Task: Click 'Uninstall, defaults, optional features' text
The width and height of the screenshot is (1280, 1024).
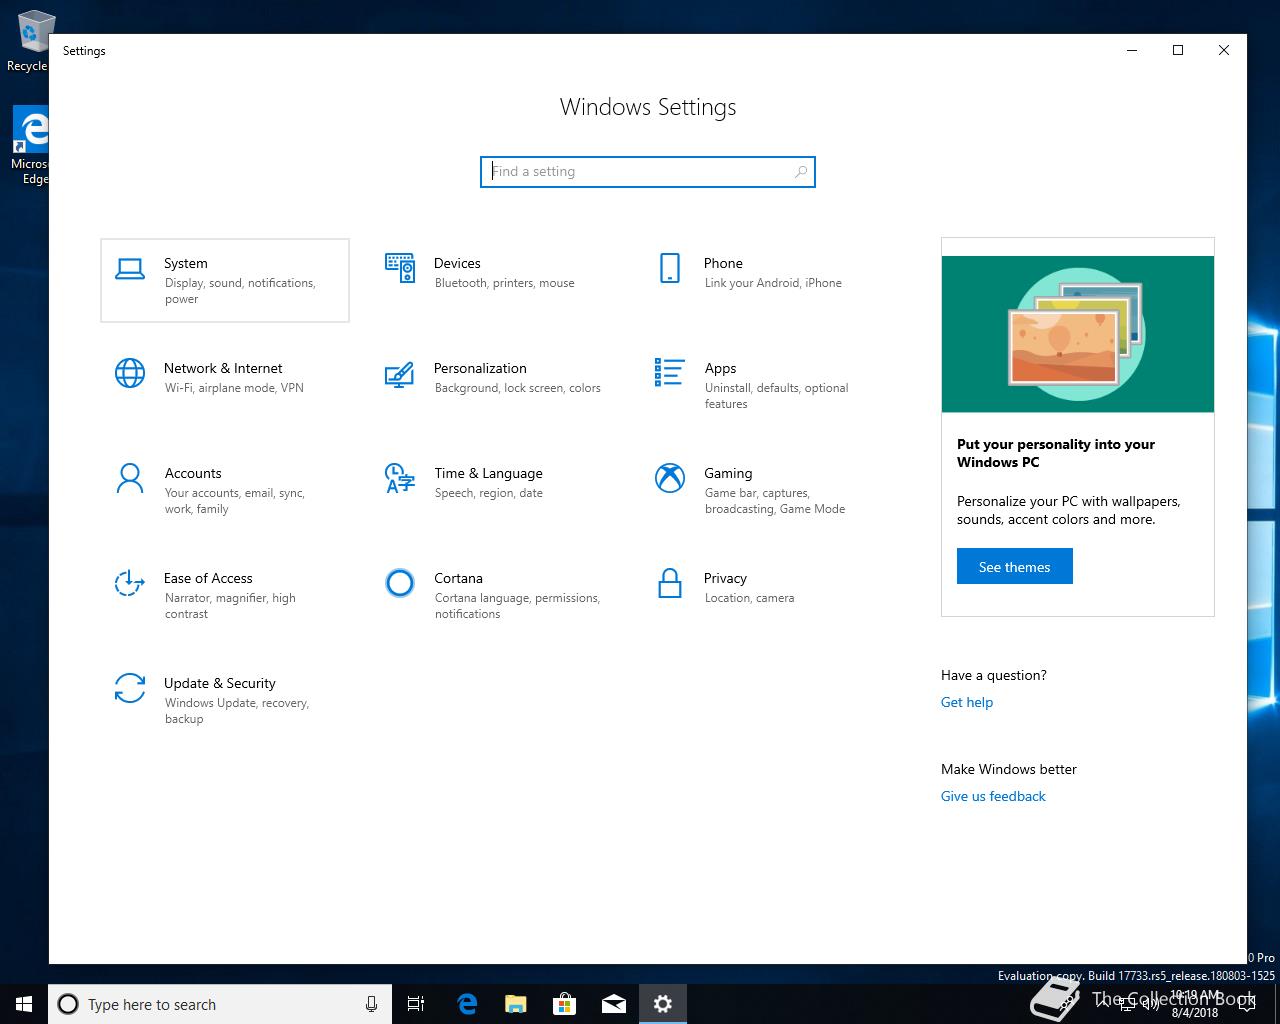Action: point(776,396)
